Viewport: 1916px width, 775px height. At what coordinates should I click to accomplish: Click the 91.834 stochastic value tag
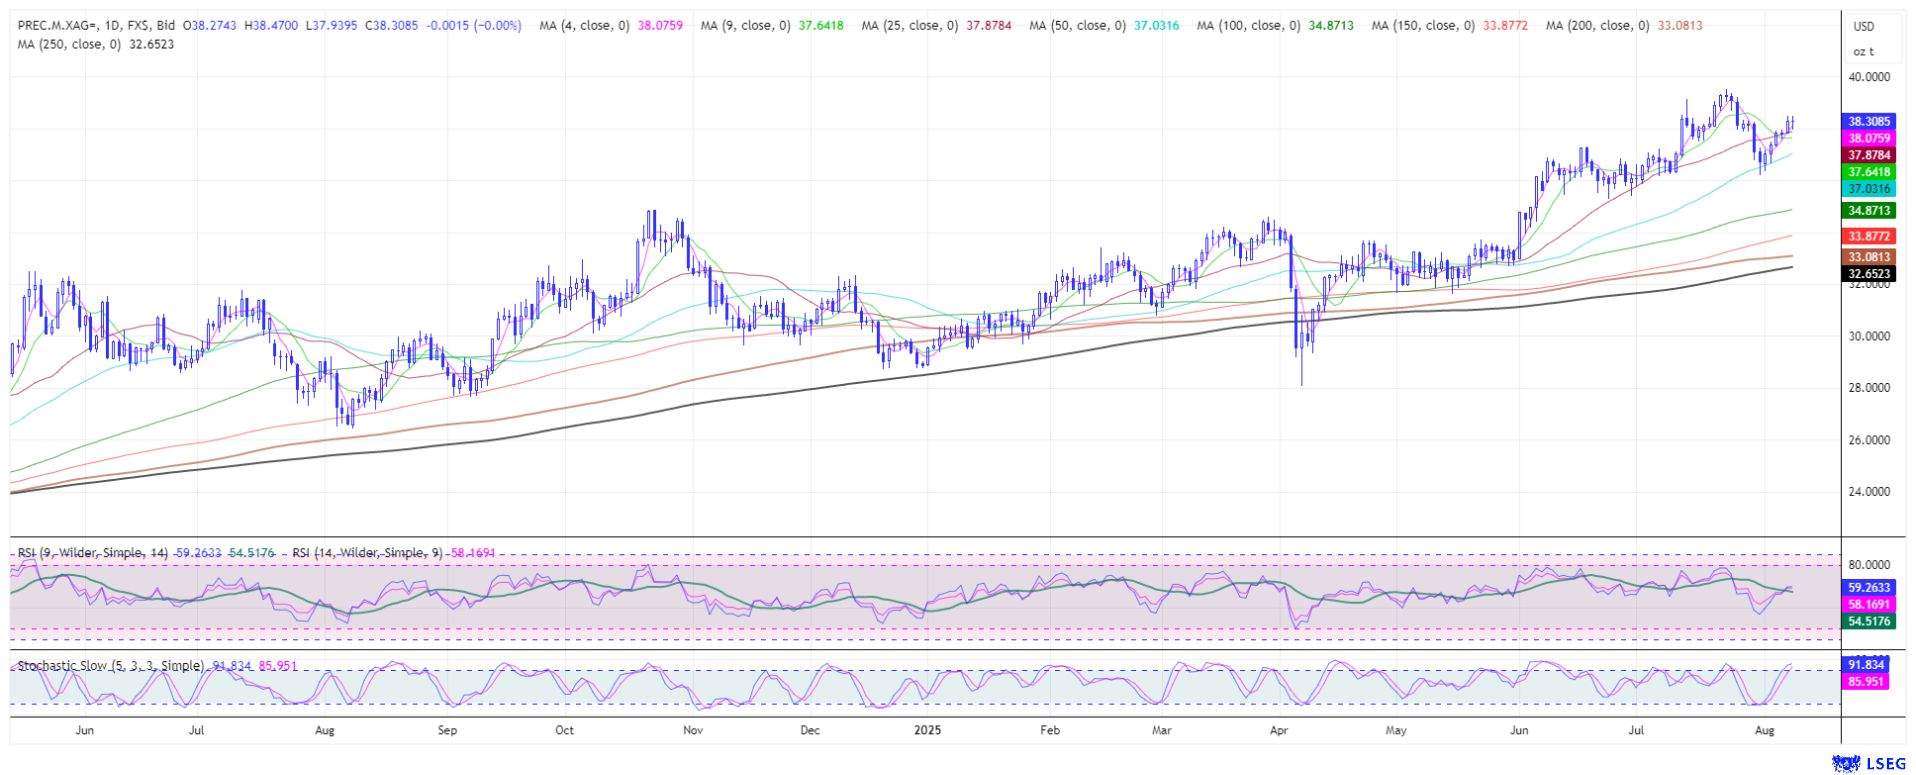point(1865,665)
